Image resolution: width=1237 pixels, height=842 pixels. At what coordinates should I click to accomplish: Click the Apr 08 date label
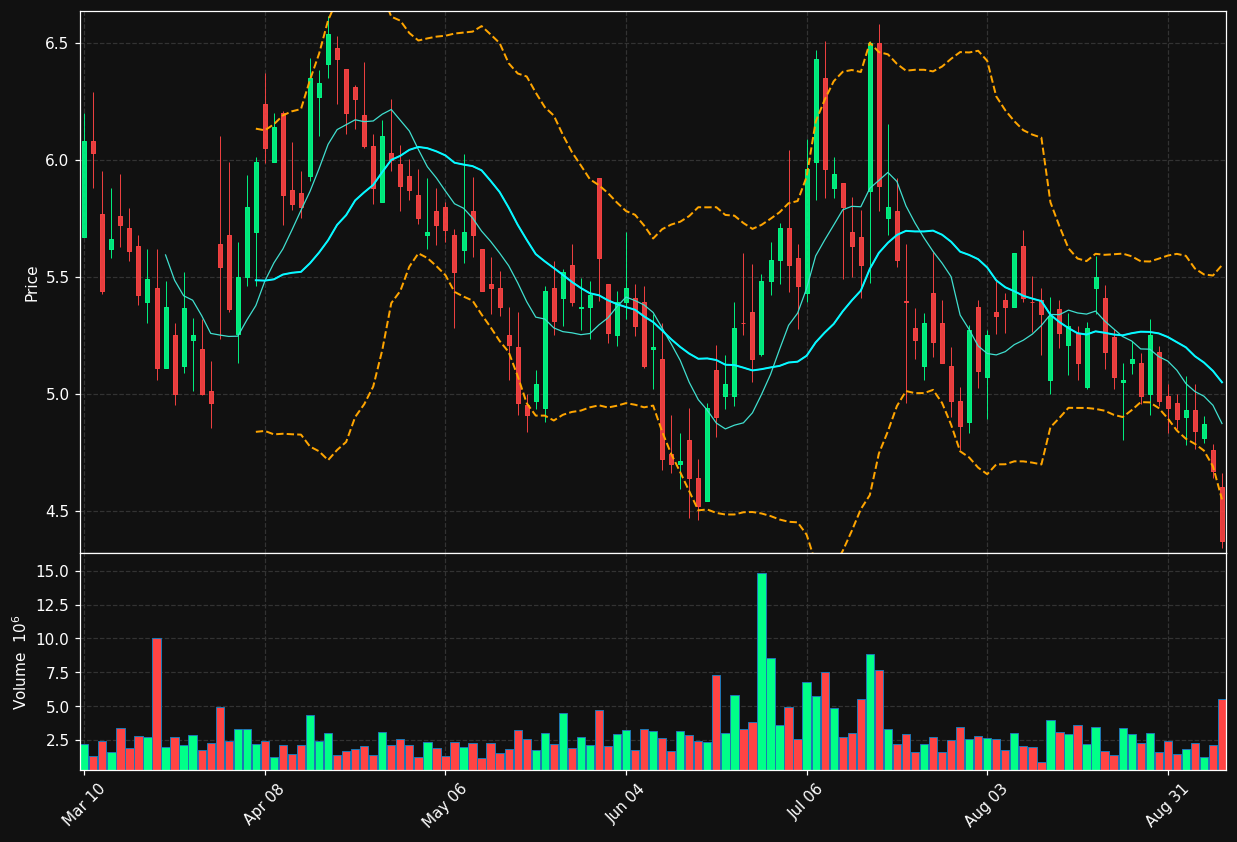265,805
